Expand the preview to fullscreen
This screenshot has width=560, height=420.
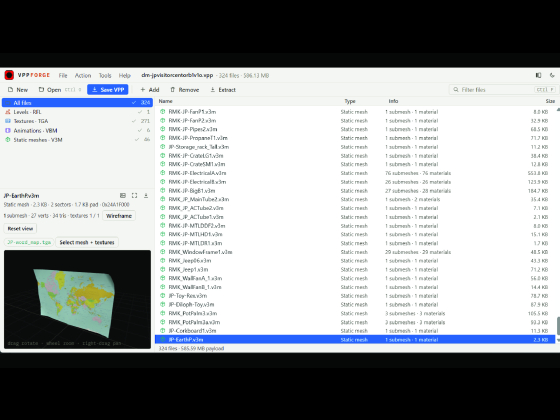(x=134, y=195)
